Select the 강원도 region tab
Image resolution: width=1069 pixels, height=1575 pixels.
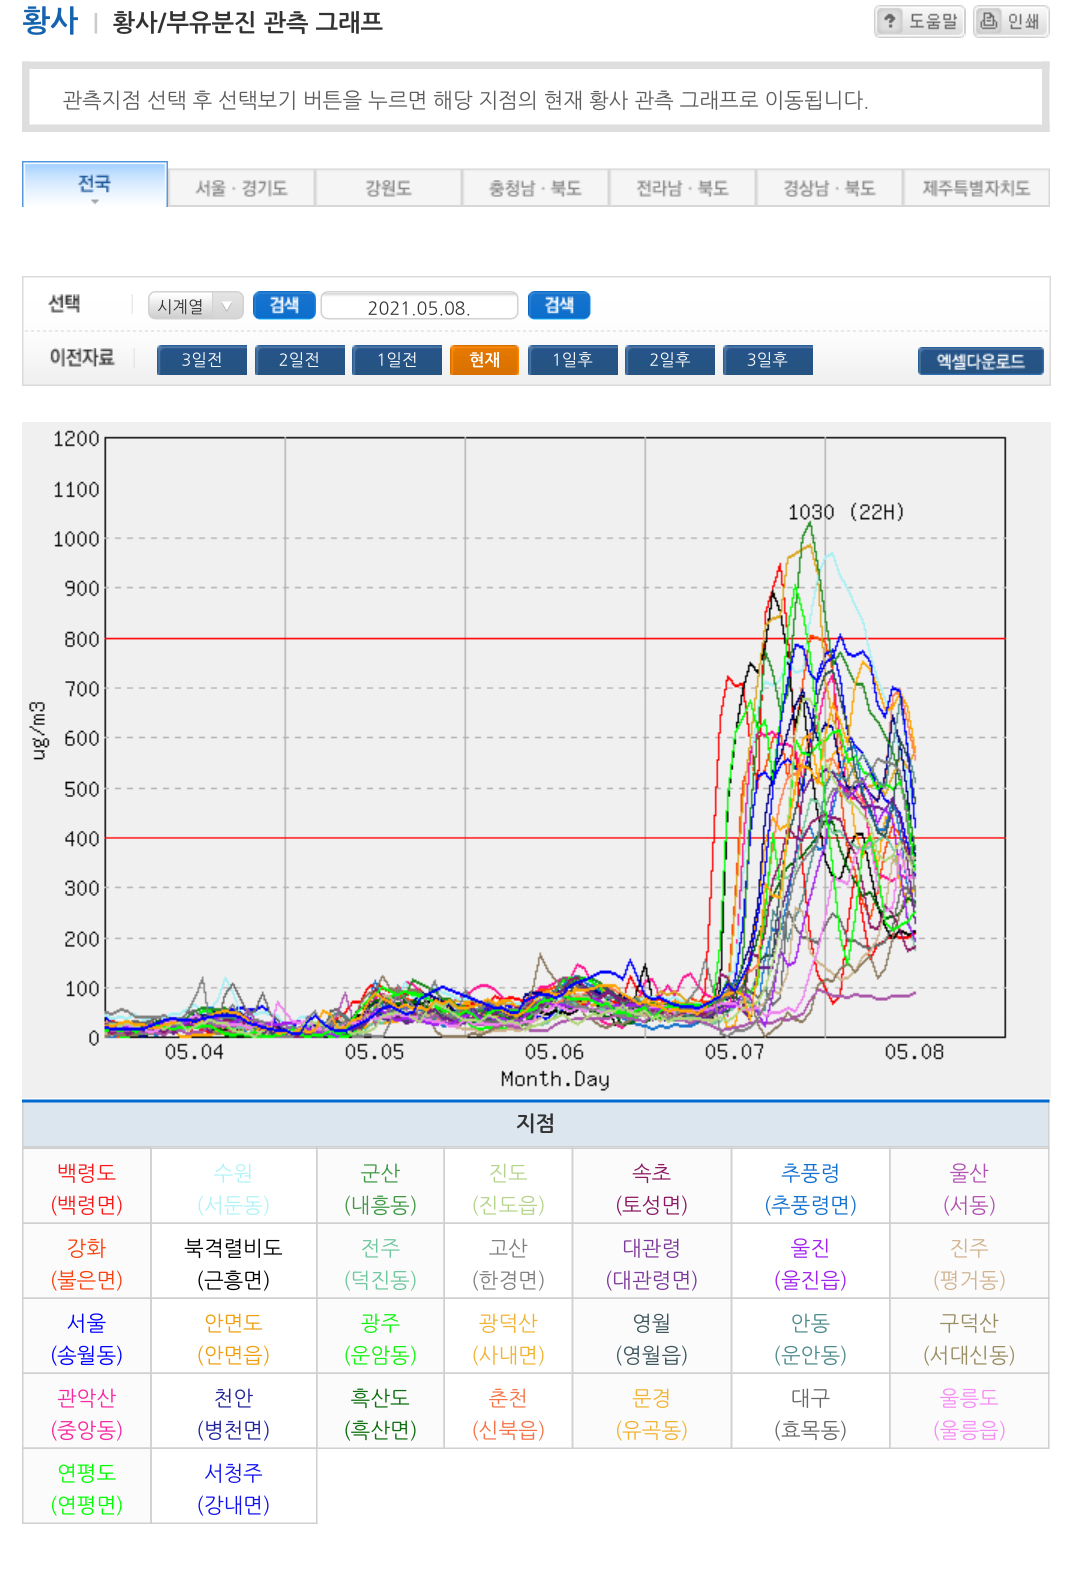click(x=388, y=188)
